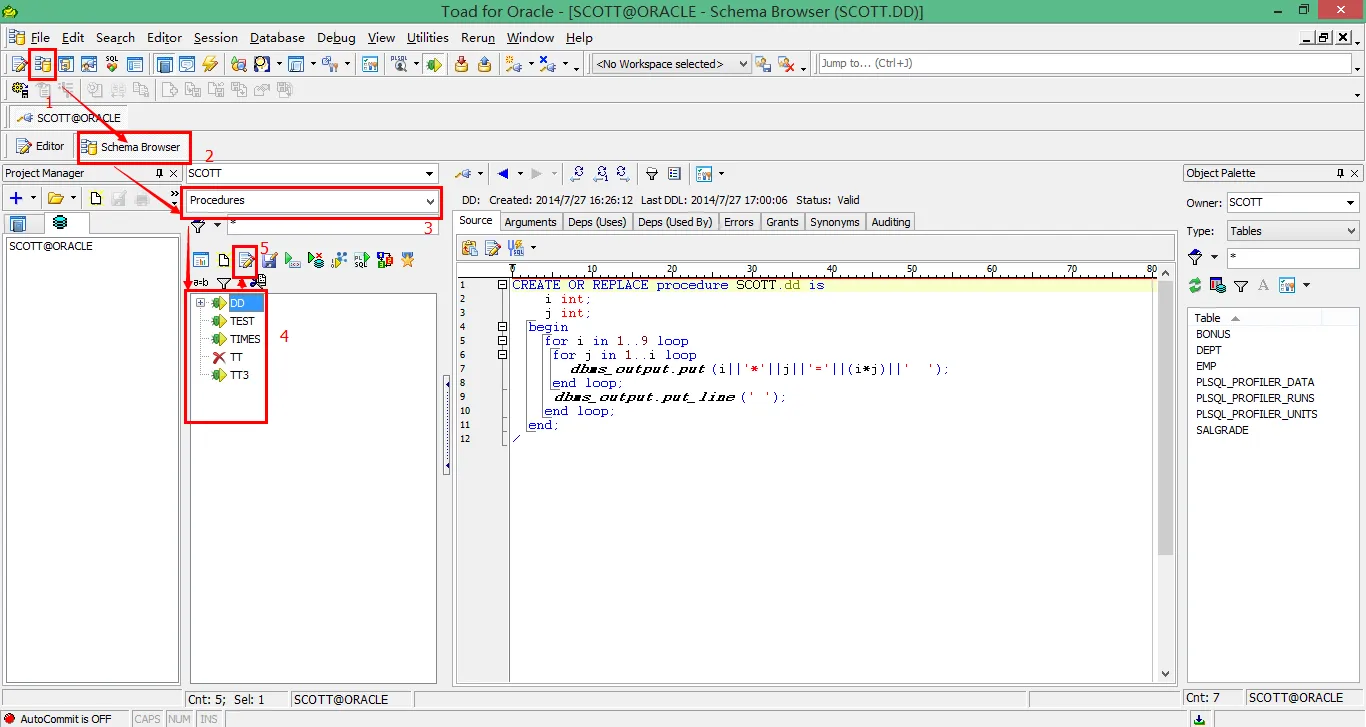Click the commit icon with red down arrow
The height and width of the screenshot is (727, 1366).
pos(461,64)
